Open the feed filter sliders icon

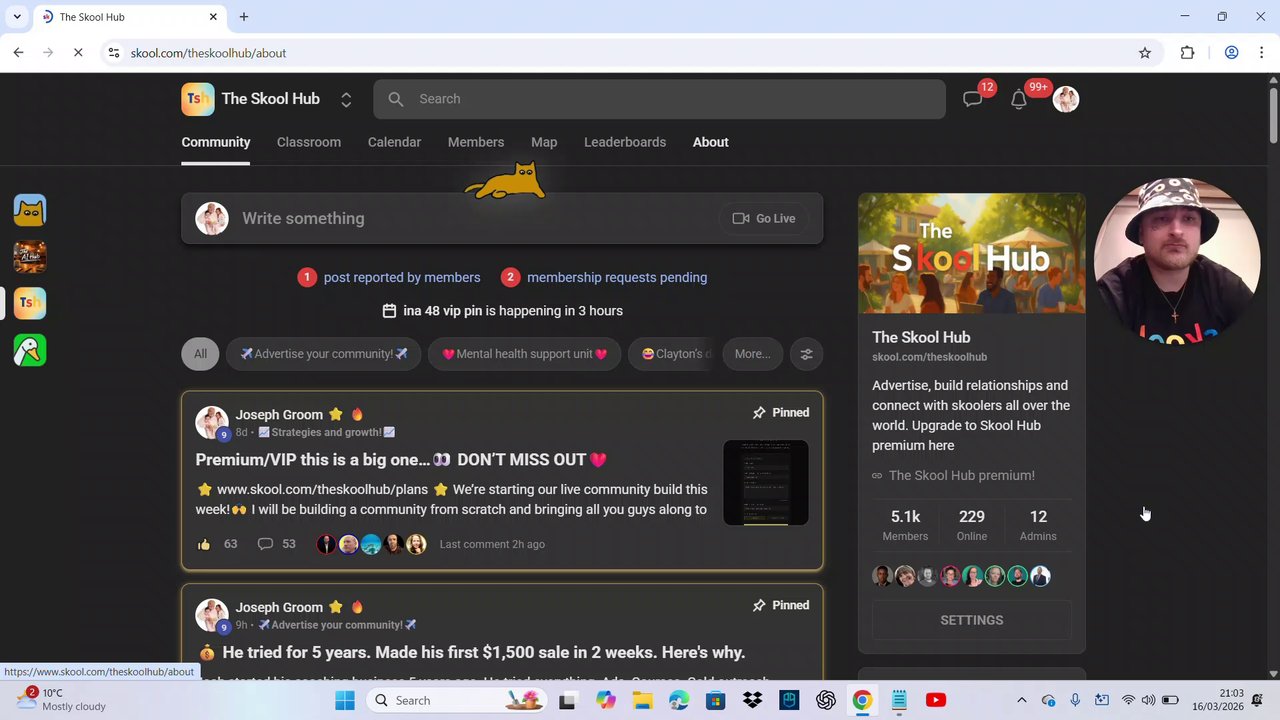[x=806, y=354]
